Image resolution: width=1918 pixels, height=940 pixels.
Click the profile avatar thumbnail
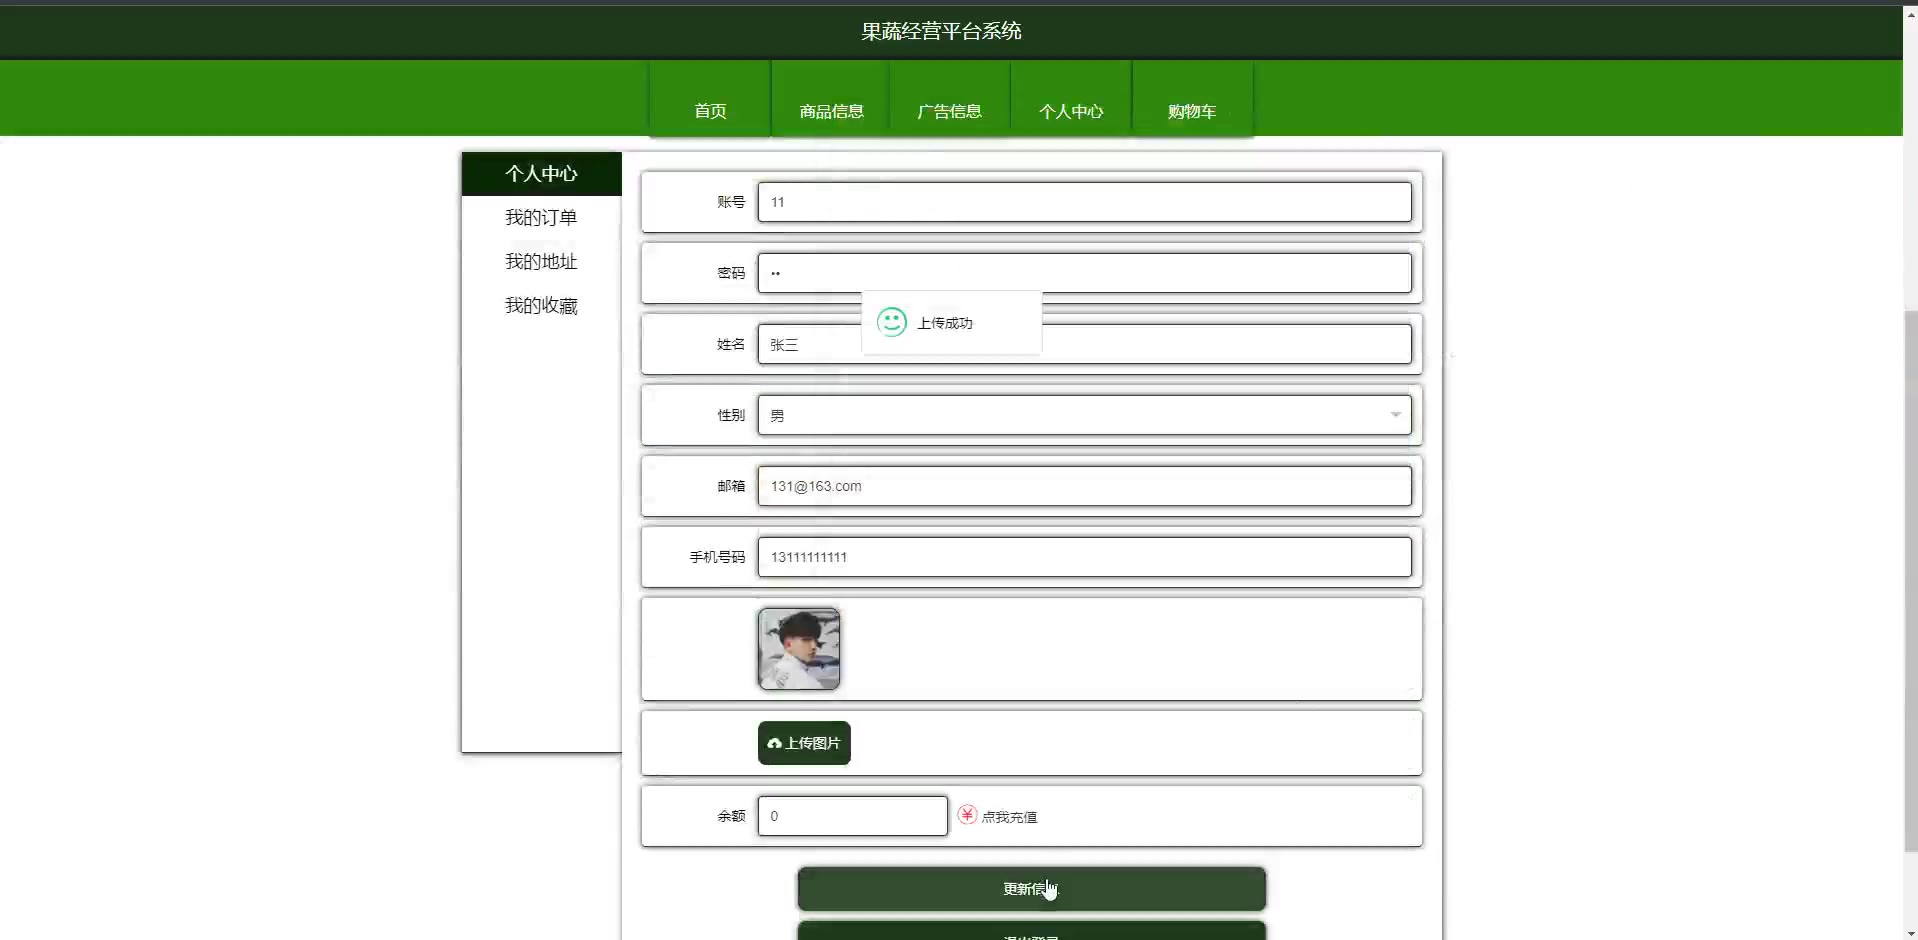(799, 649)
